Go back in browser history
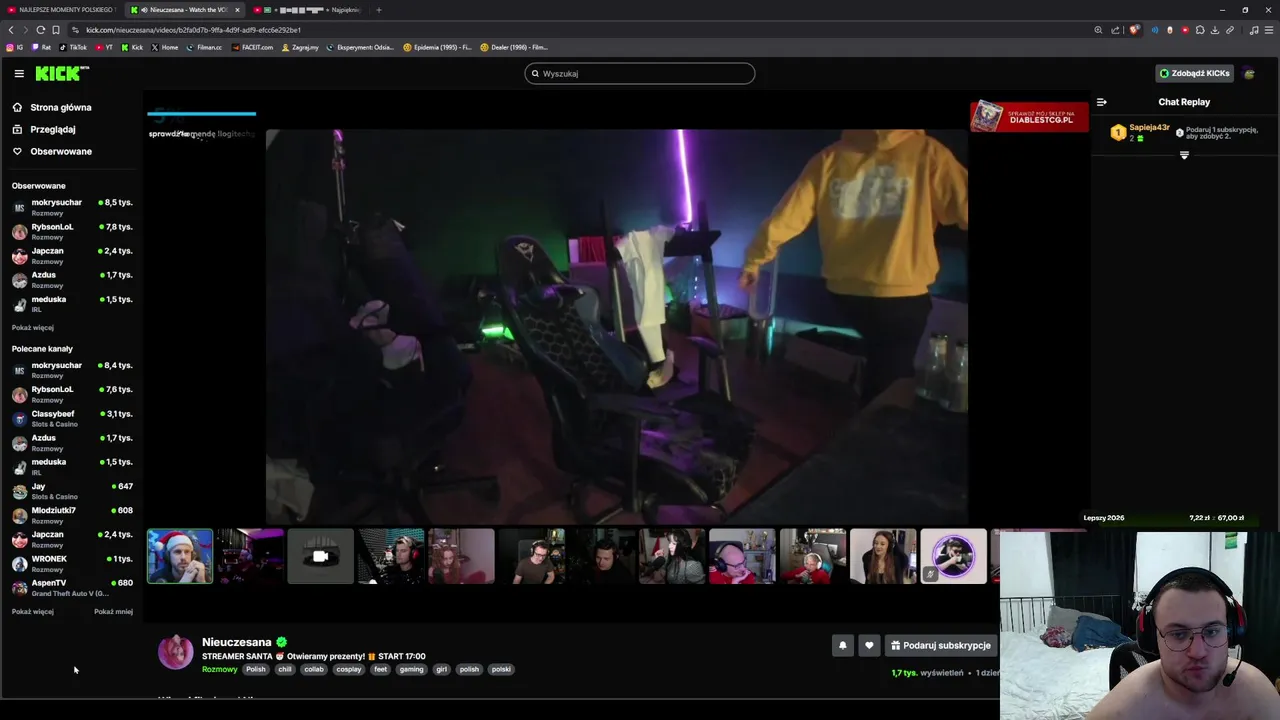Screen dimensions: 1280x720 point(11,30)
